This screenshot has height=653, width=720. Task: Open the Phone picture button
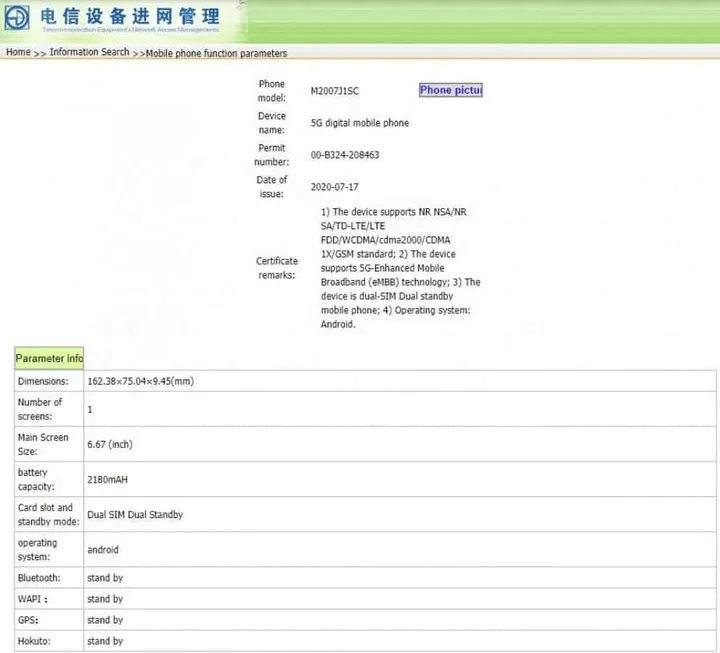450,90
